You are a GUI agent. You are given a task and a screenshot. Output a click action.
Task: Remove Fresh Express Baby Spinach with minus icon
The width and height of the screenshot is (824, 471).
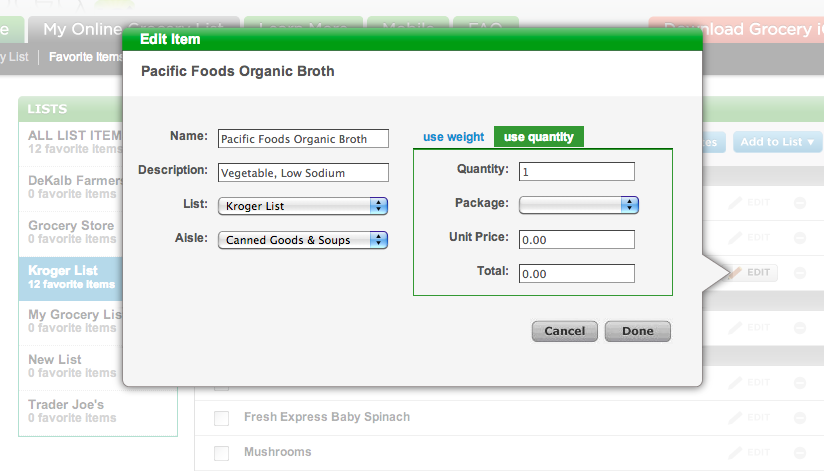pyautogui.click(x=800, y=418)
